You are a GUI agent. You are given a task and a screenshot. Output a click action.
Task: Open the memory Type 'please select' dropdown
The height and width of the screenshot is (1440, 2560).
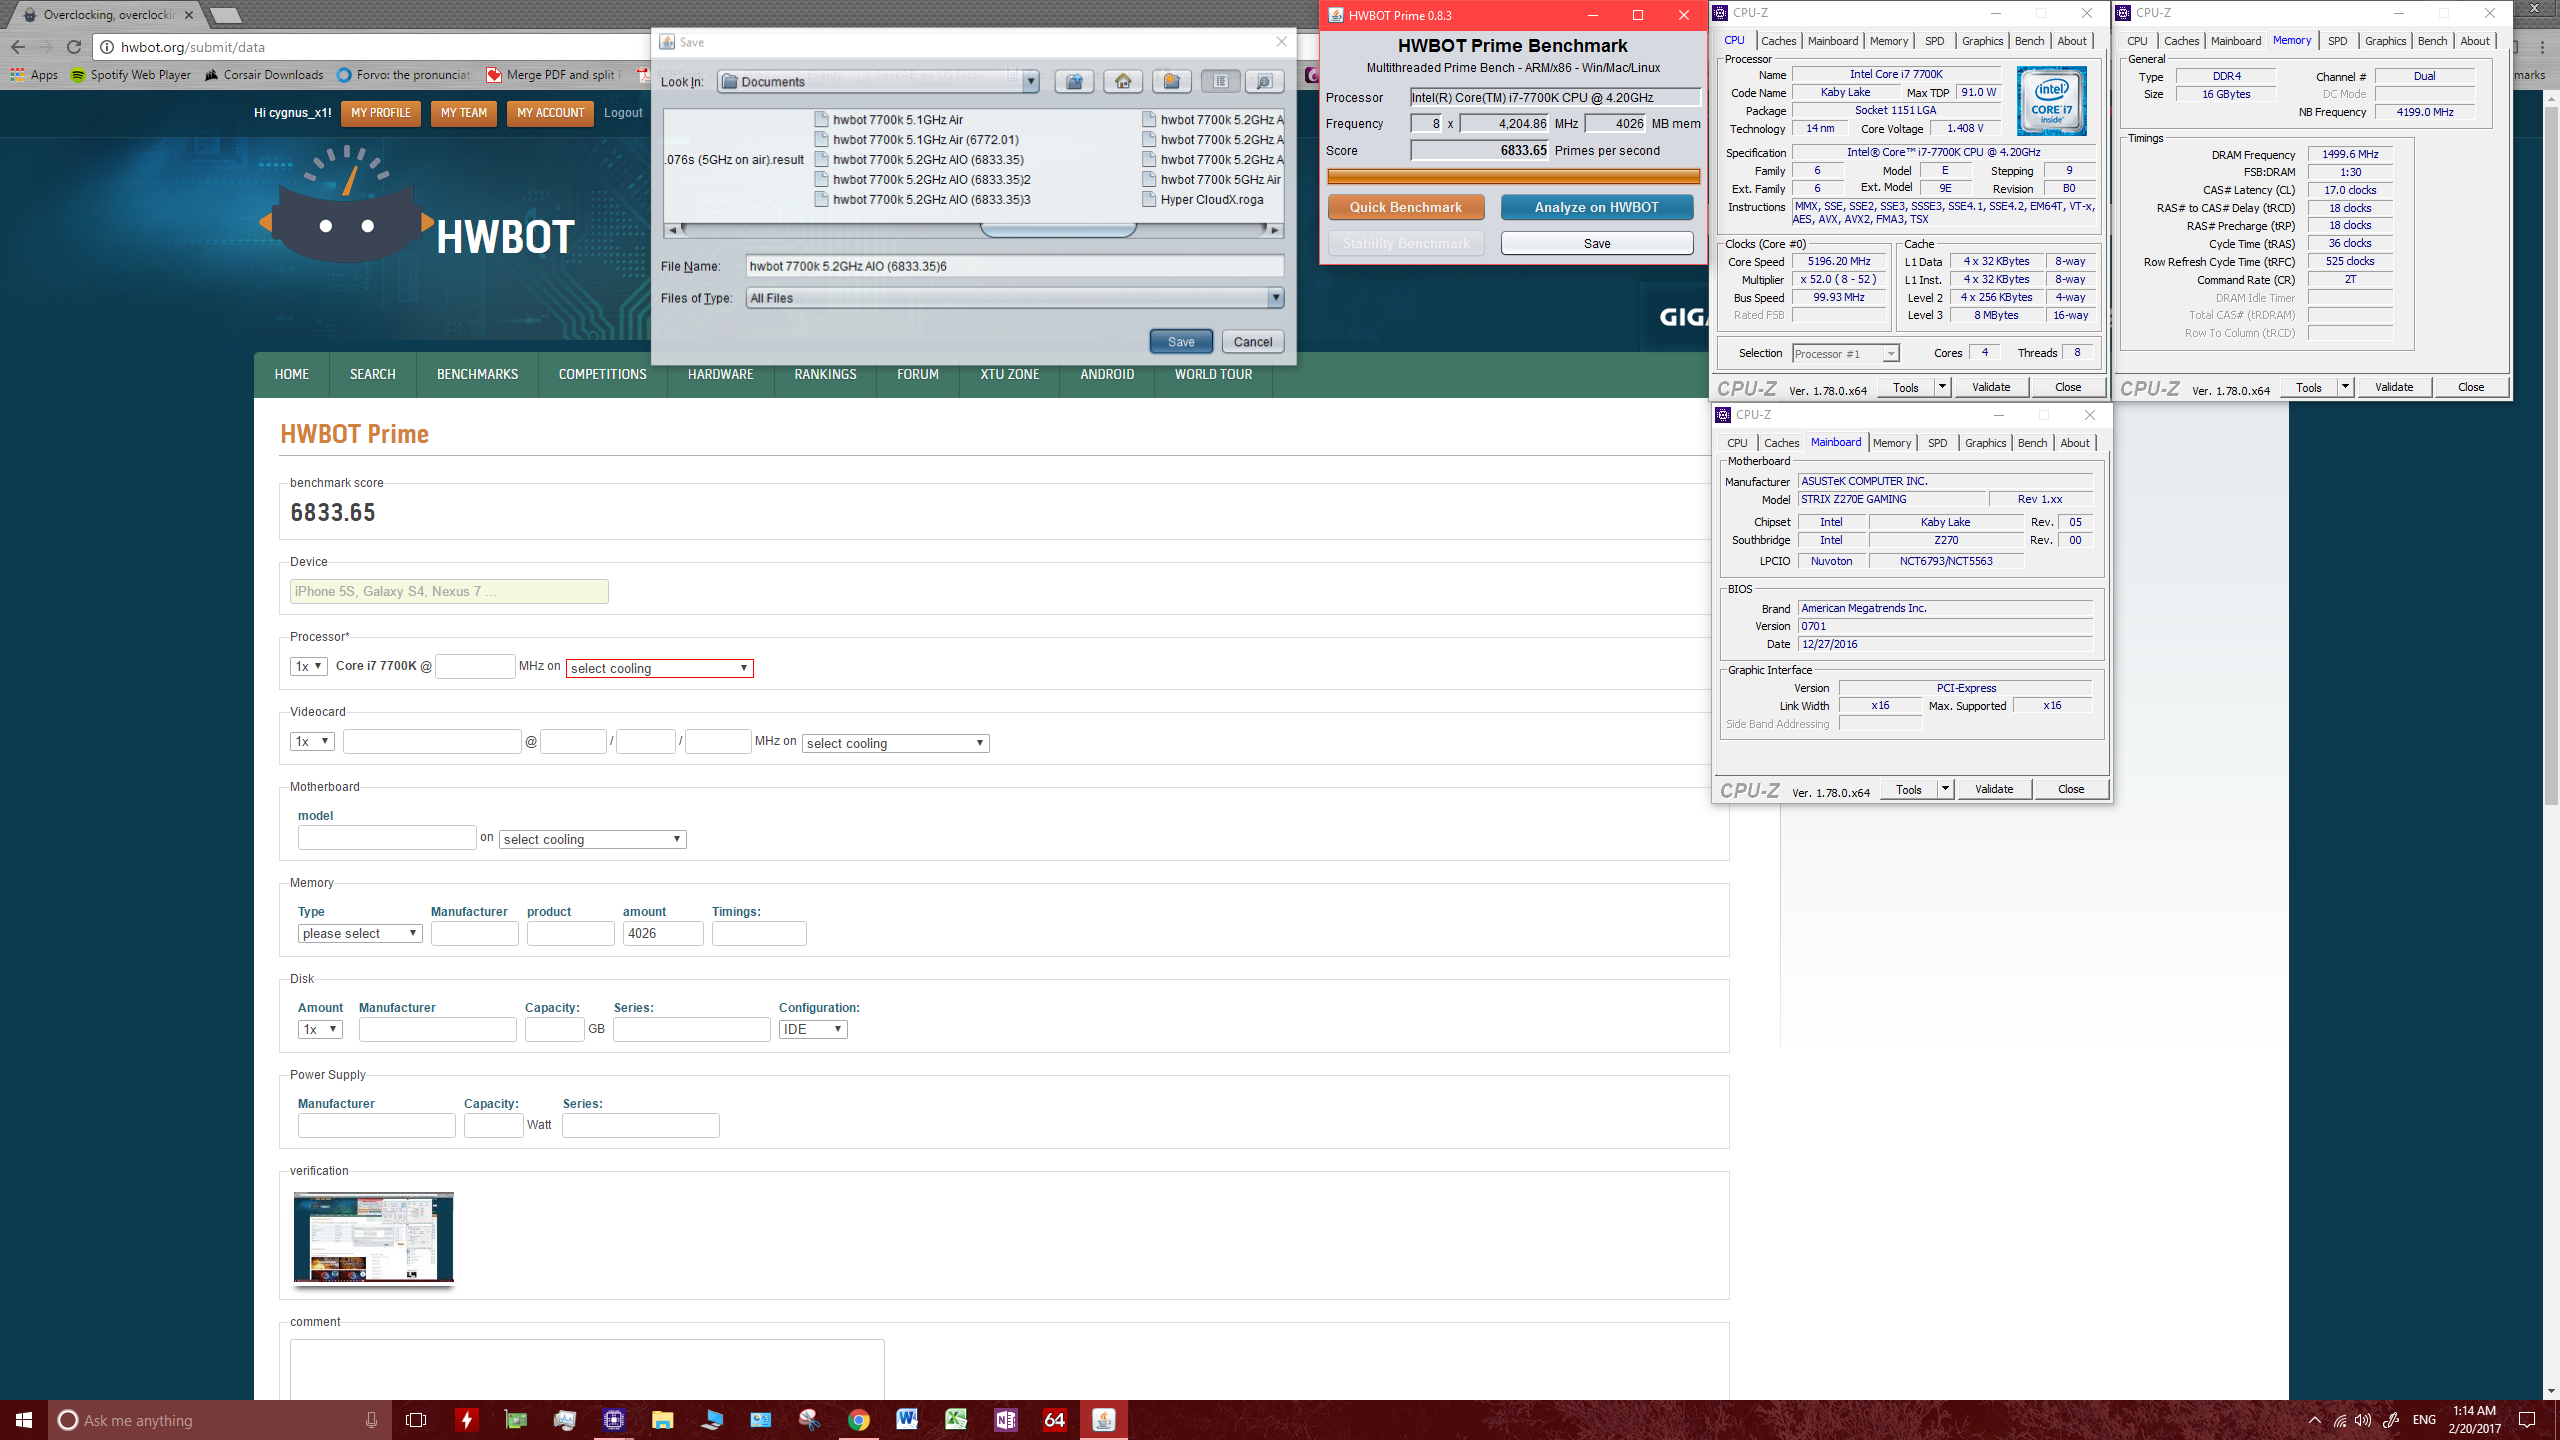point(359,933)
